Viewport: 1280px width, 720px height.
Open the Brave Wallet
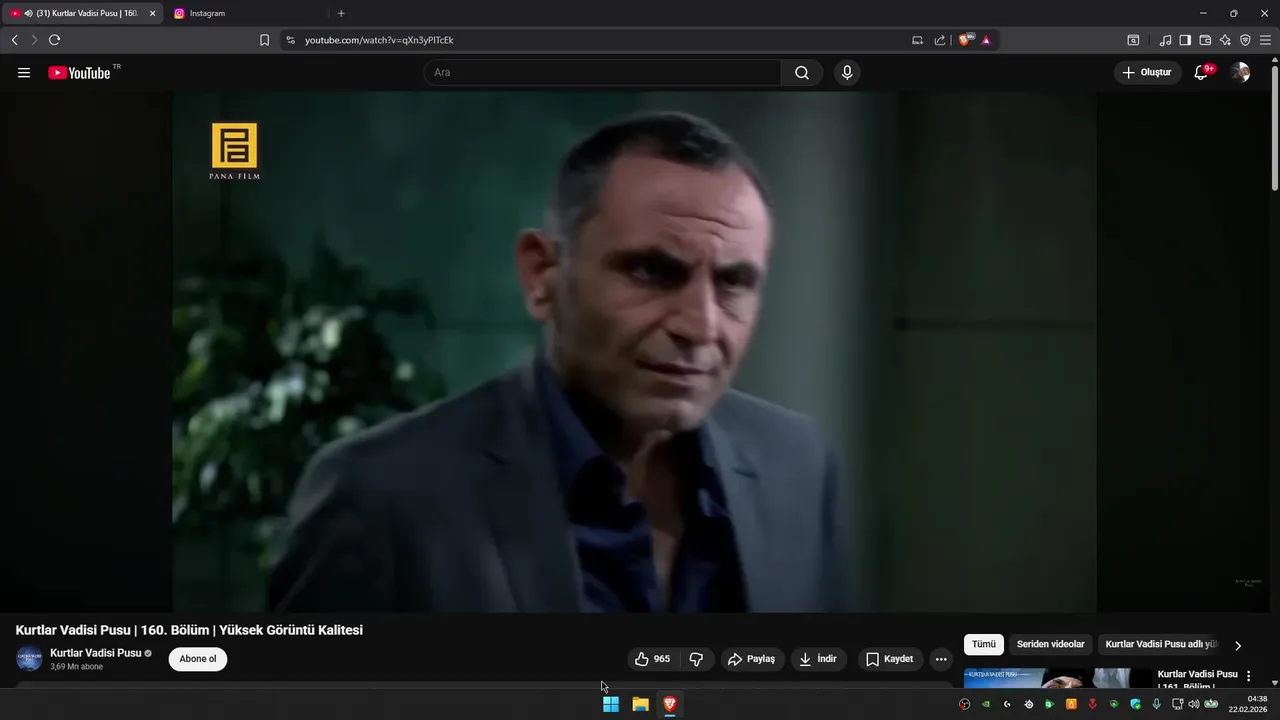pos(1205,40)
